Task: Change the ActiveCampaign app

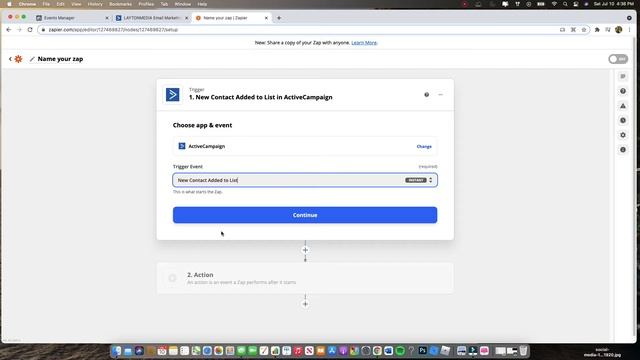Action: [x=424, y=147]
